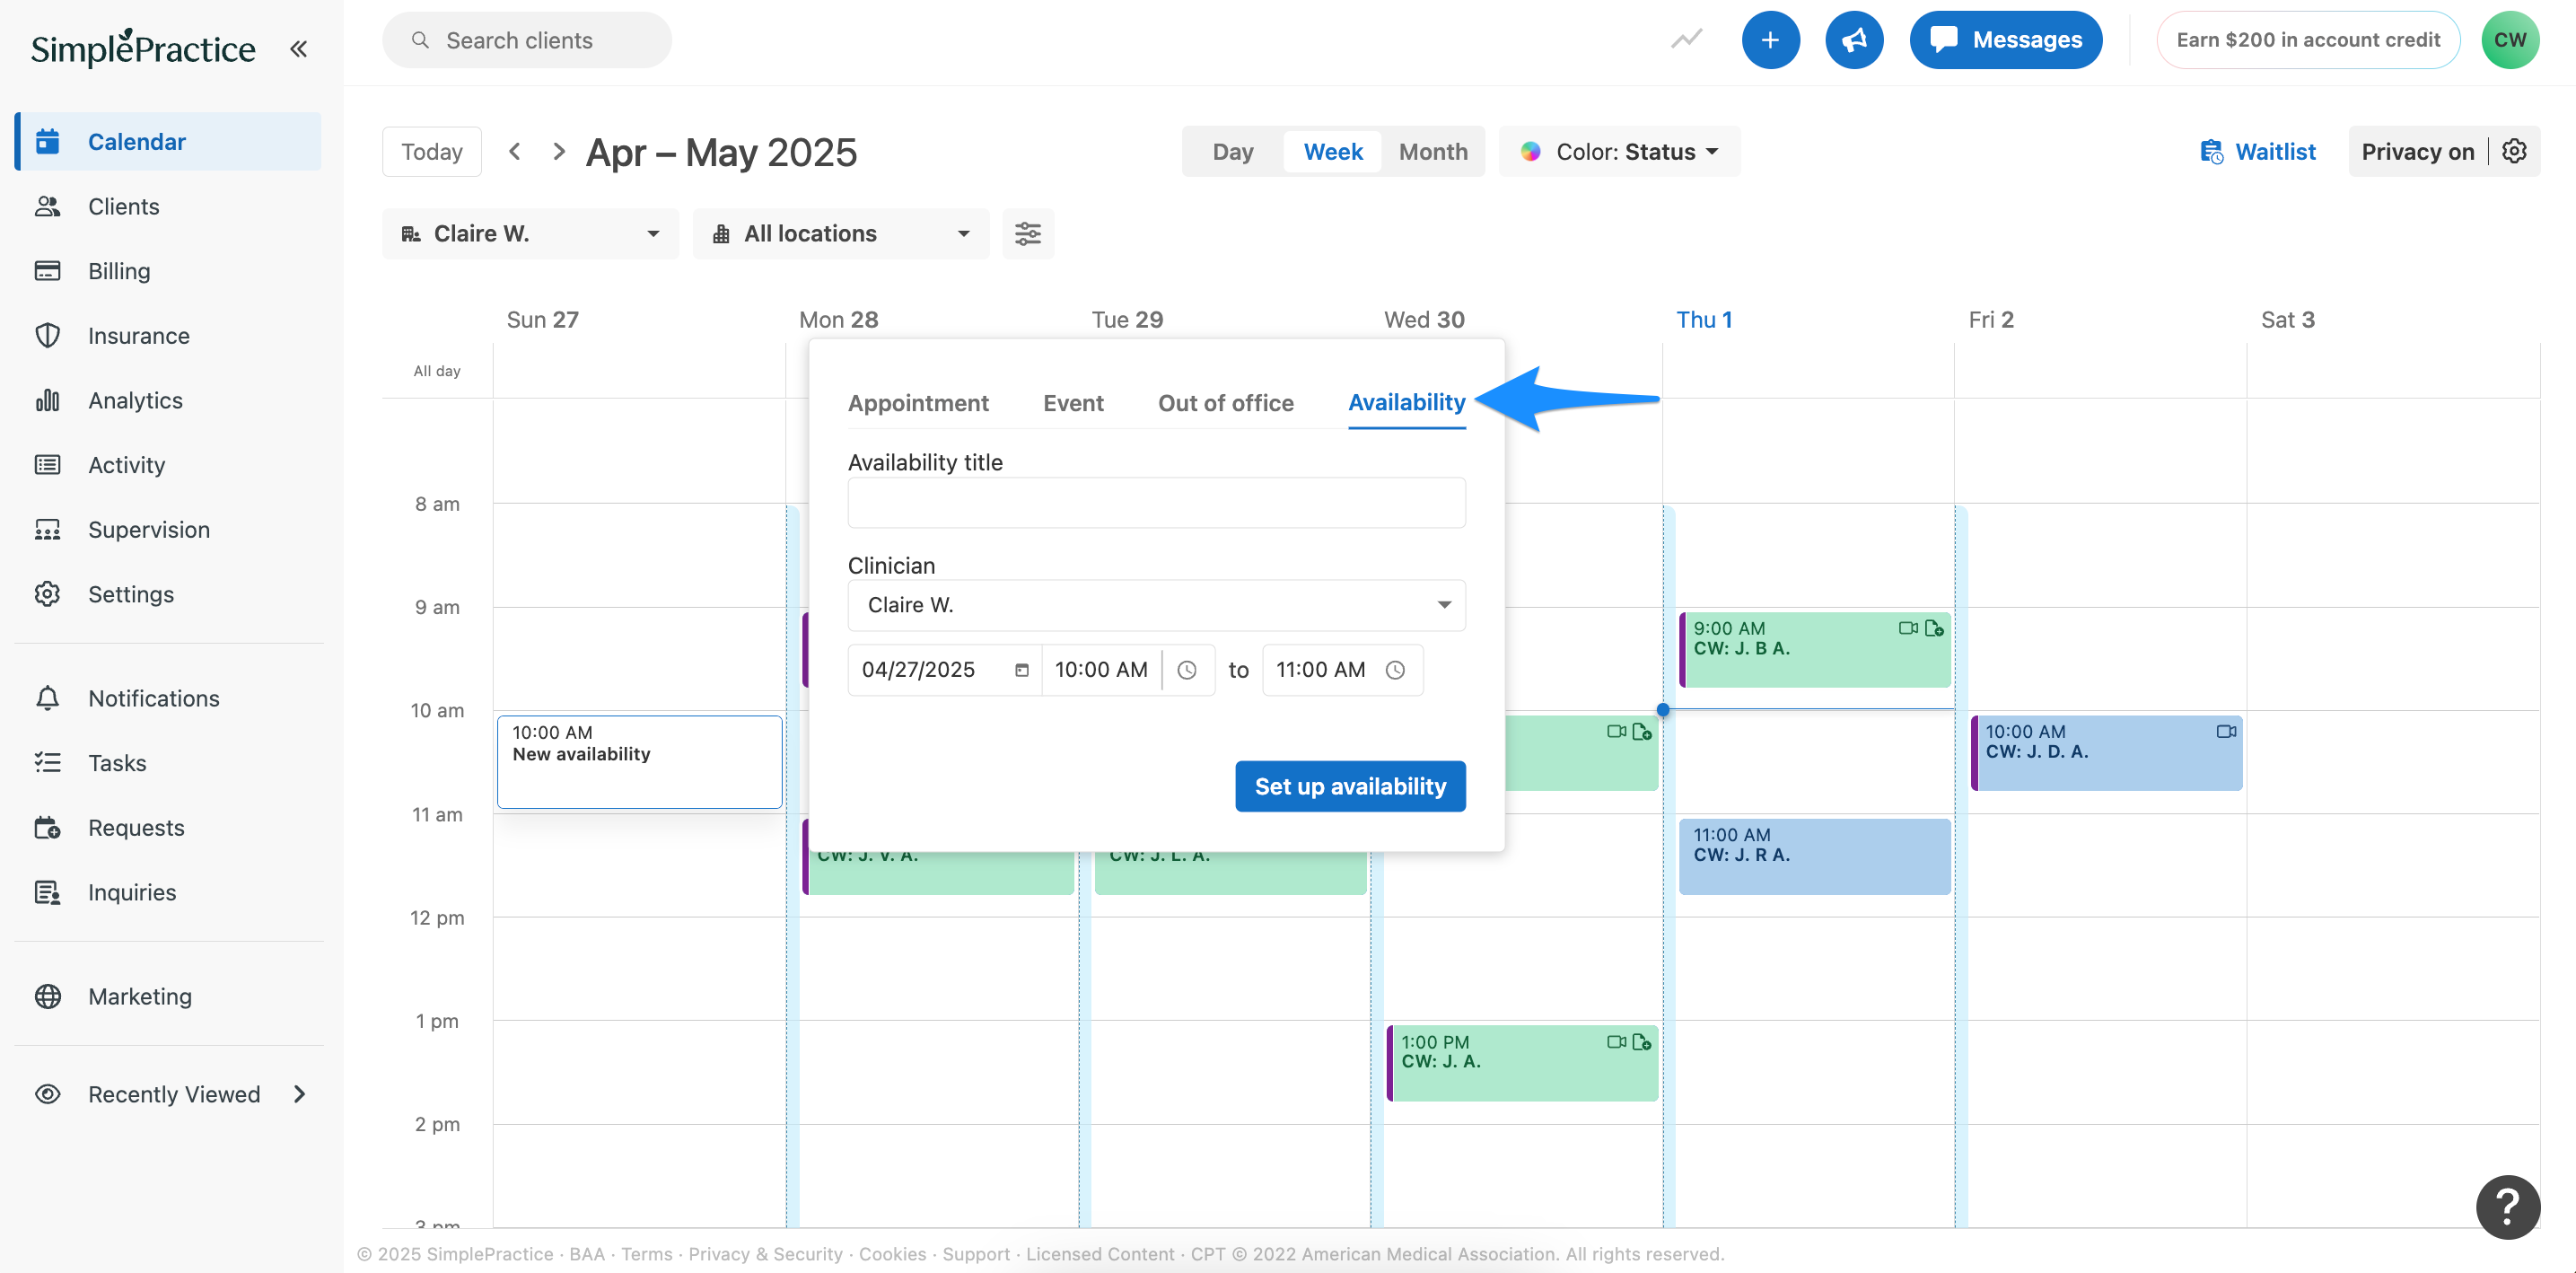This screenshot has width=2576, height=1273.
Task: Open the 11:00 AM CW: J. R A. appointment
Action: click(1814, 856)
